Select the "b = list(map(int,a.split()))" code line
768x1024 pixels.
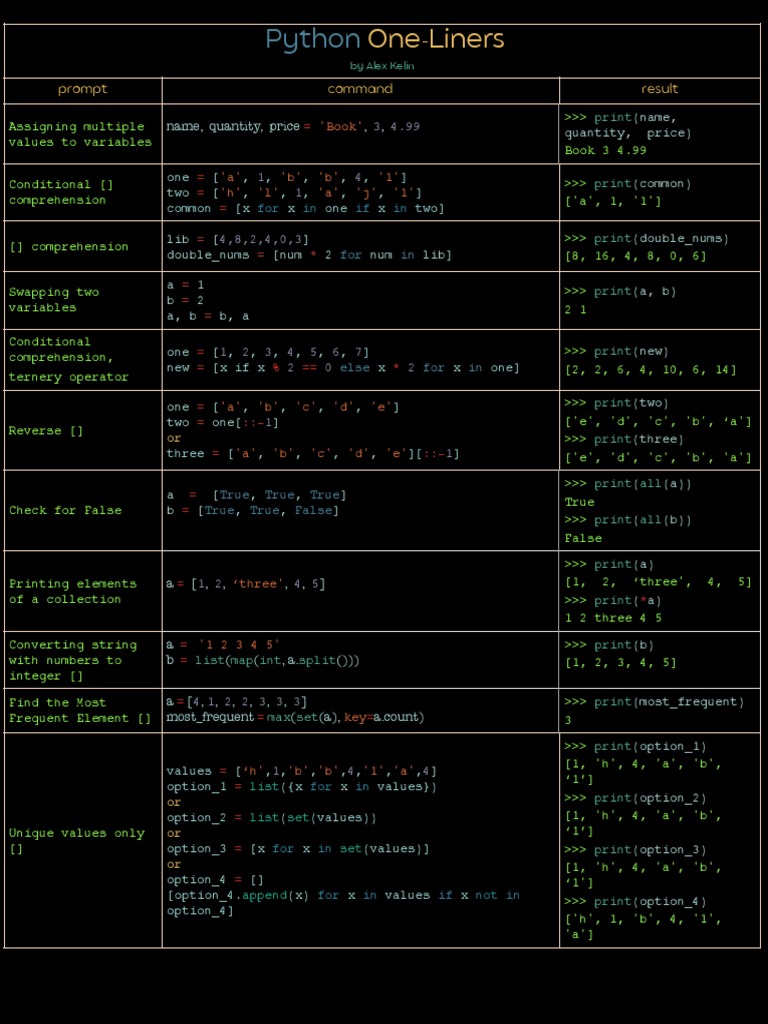pyautogui.click(x=263, y=660)
